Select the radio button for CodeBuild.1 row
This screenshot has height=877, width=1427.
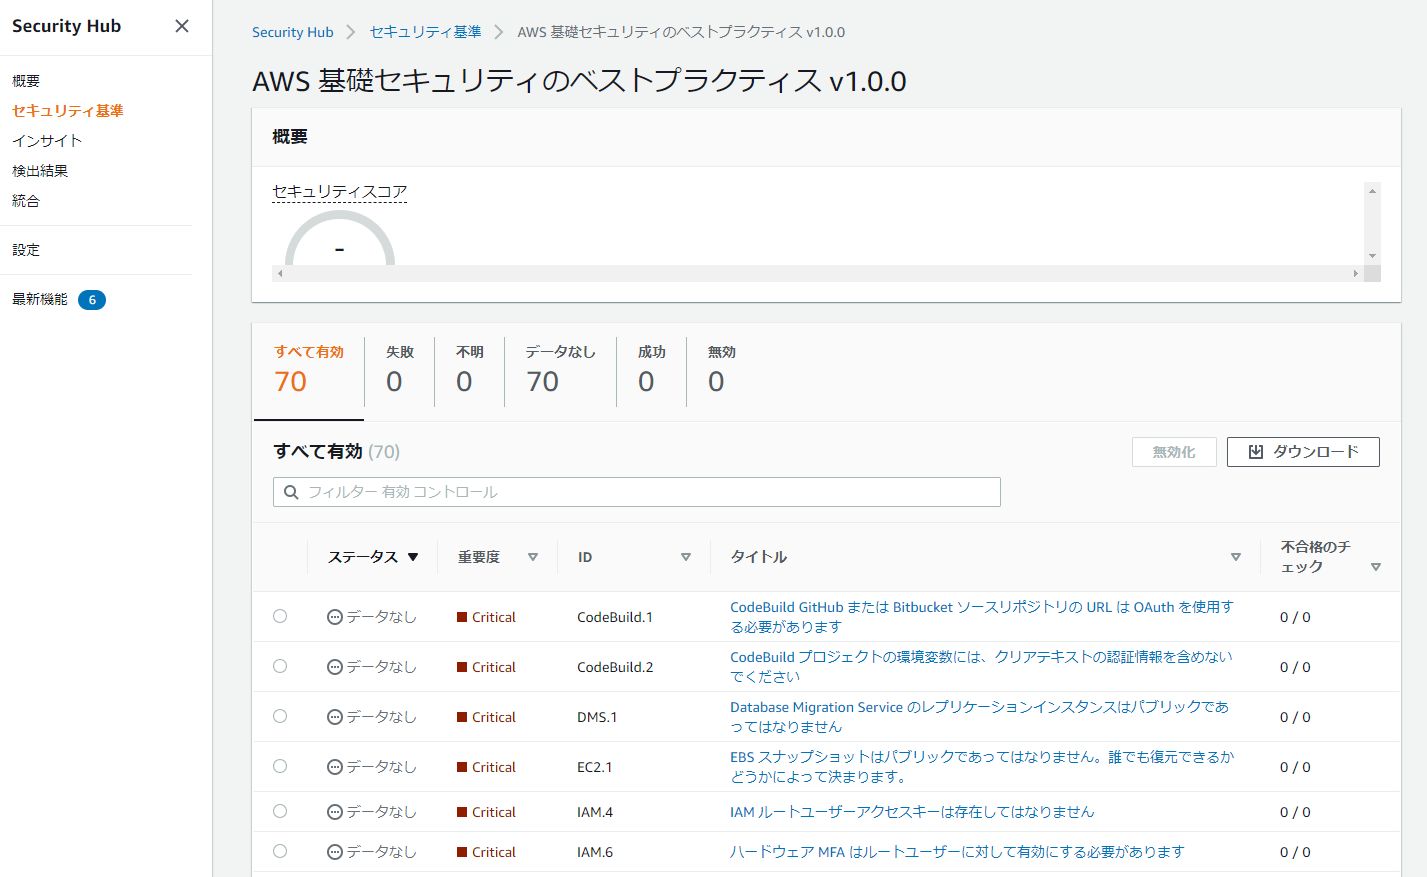[x=280, y=616]
